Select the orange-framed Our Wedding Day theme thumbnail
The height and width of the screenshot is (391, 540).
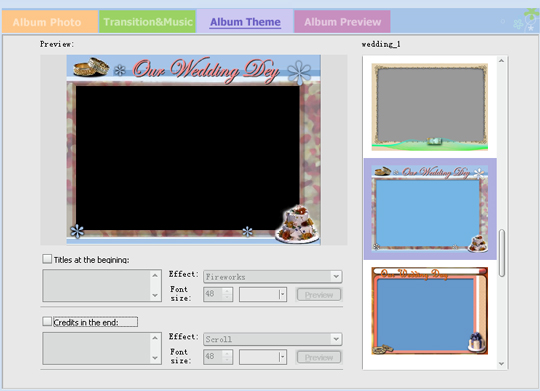pos(429,311)
